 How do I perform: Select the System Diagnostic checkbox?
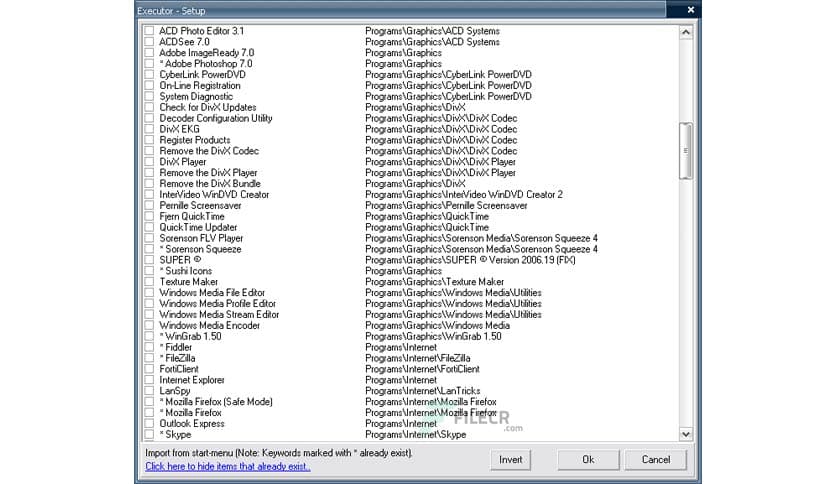pyautogui.click(x=149, y=96)
